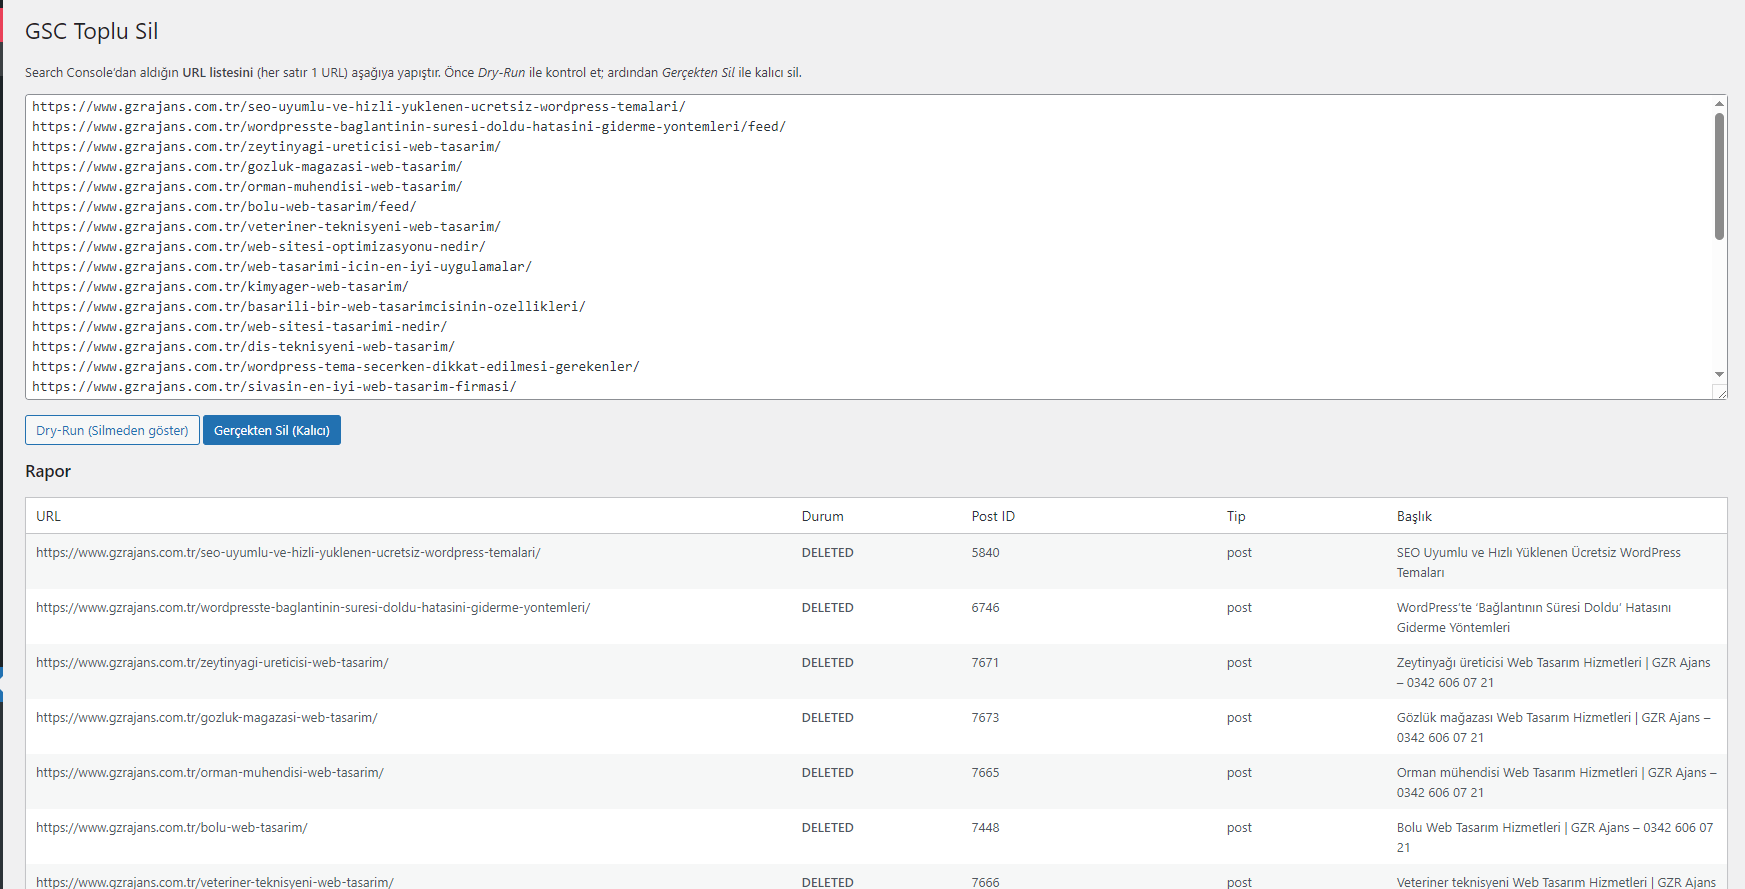Click Post ID 6746 in the report
The height and width of the screenshot is (889, 1745).
pos(986,607)
